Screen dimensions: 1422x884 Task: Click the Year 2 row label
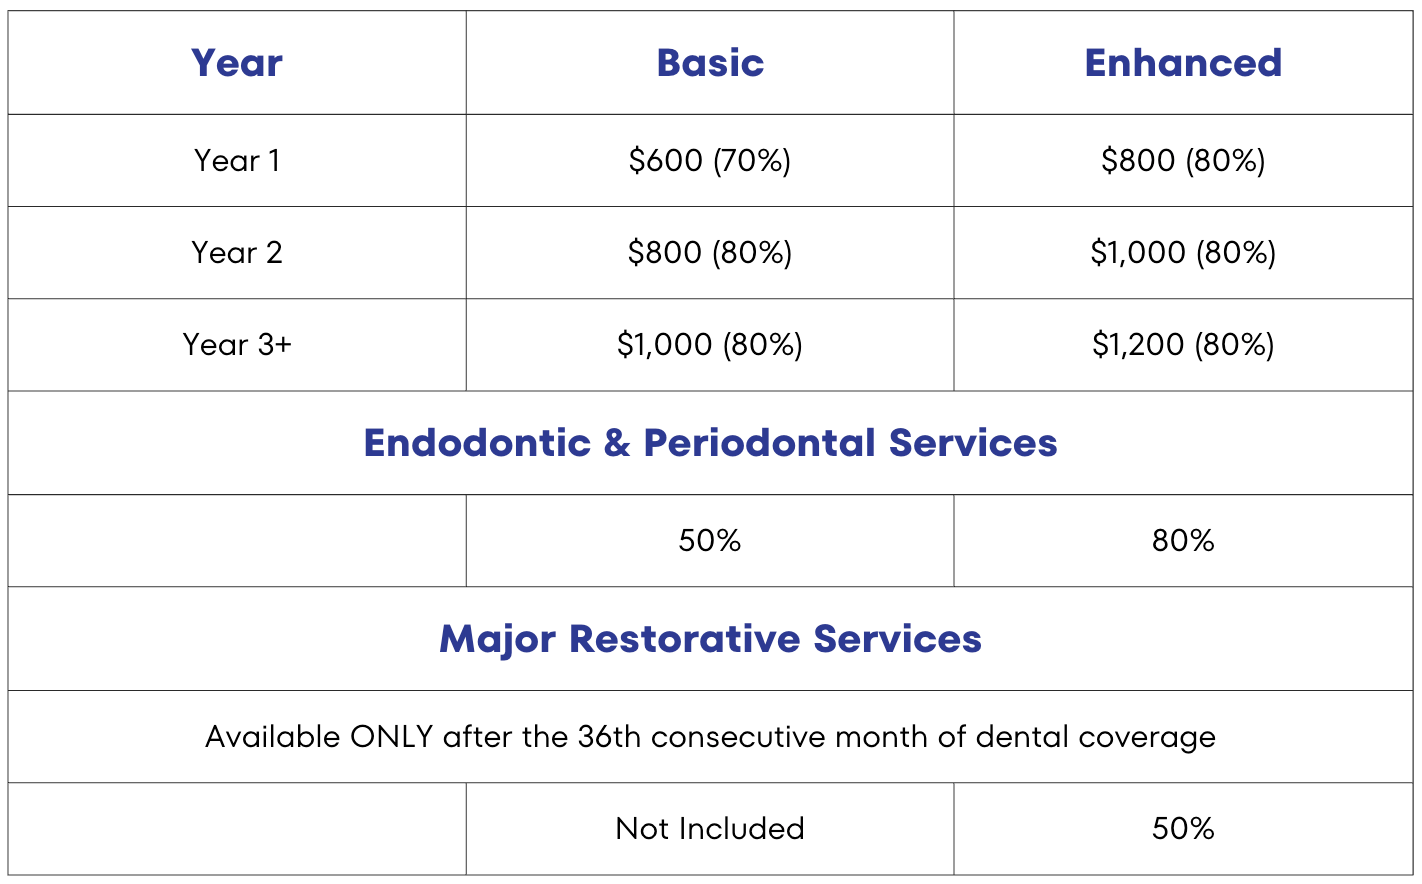(x=237, y=252)
